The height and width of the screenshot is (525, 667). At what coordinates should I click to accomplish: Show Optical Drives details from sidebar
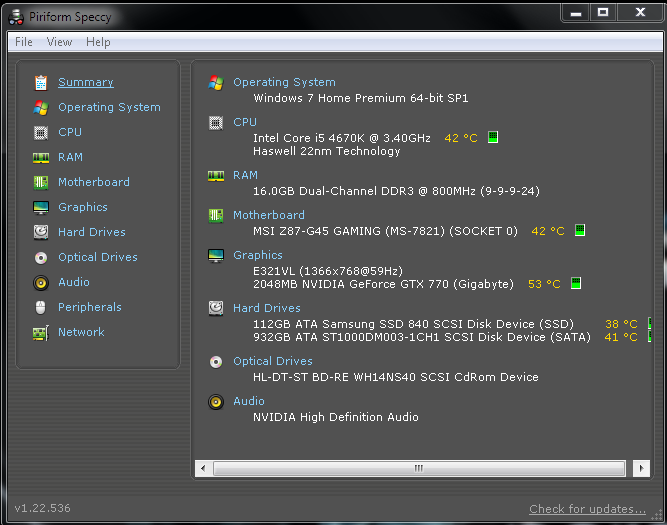[x=98, y=257]
